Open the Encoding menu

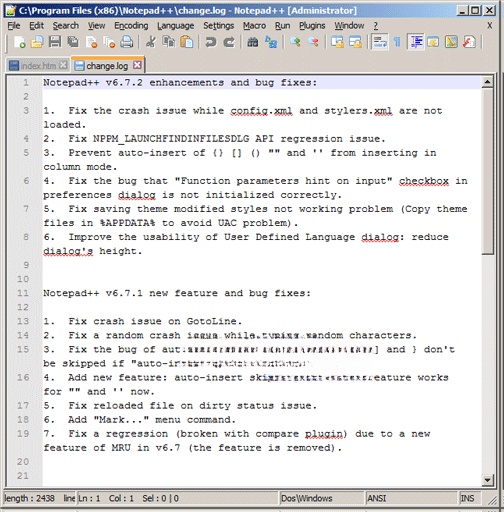click(131, 26)
